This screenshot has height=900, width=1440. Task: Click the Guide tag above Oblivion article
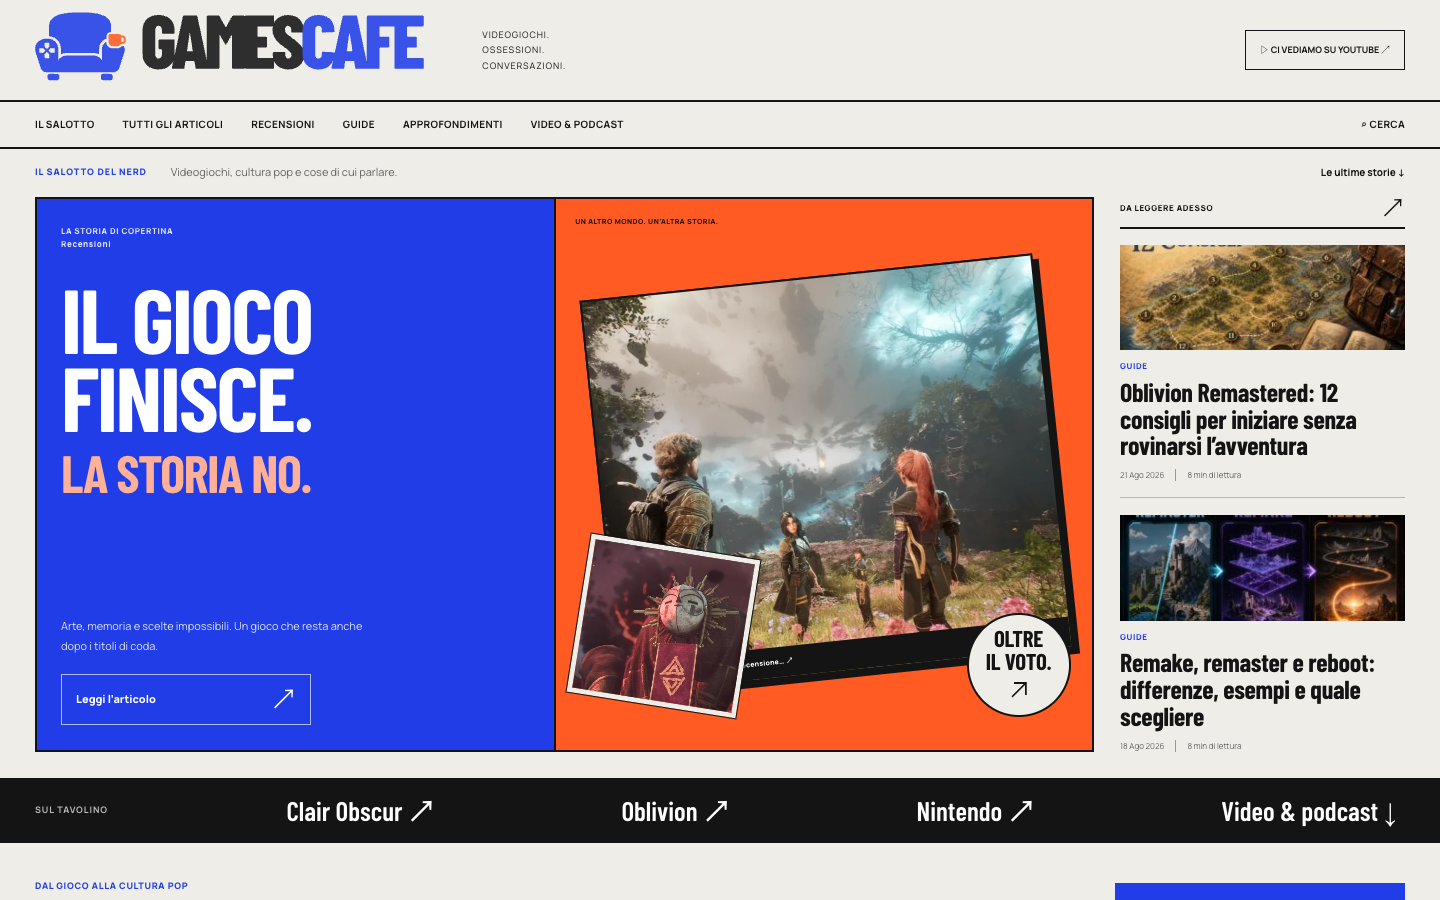coord(1134,366)
